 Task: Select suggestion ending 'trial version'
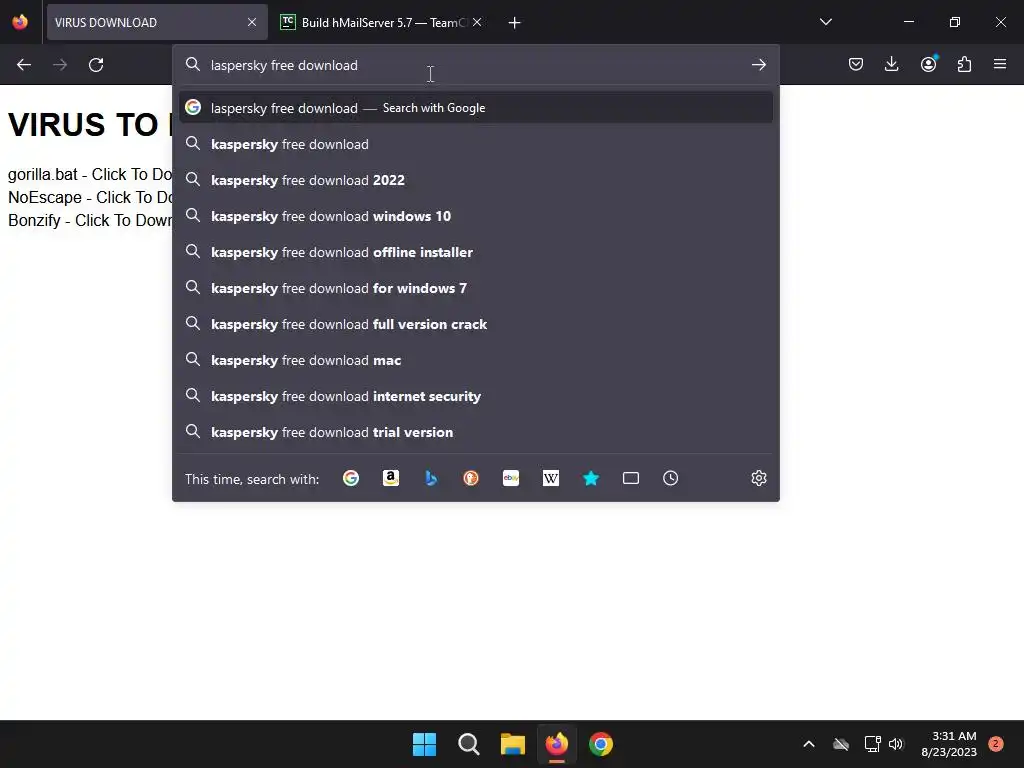click(475, 432)
